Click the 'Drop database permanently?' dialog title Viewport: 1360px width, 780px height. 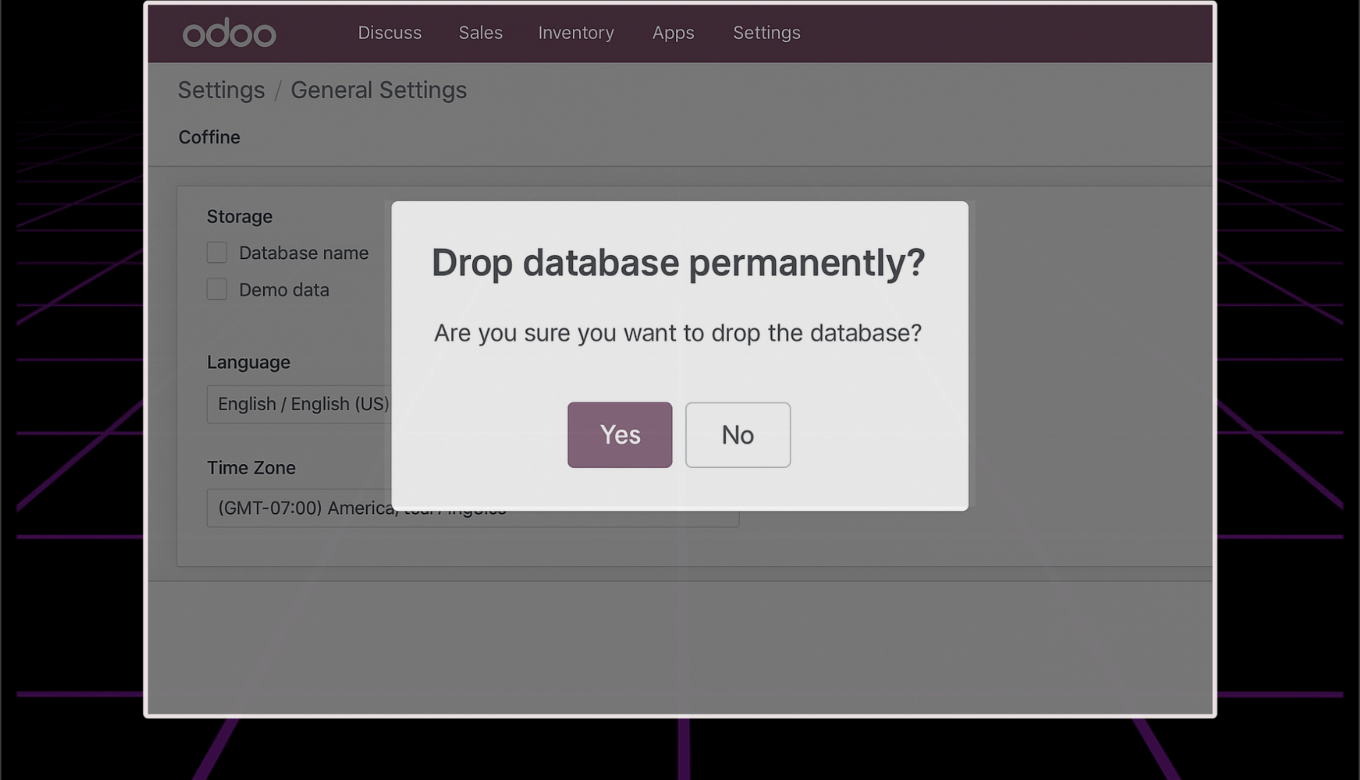click(678, 263)
